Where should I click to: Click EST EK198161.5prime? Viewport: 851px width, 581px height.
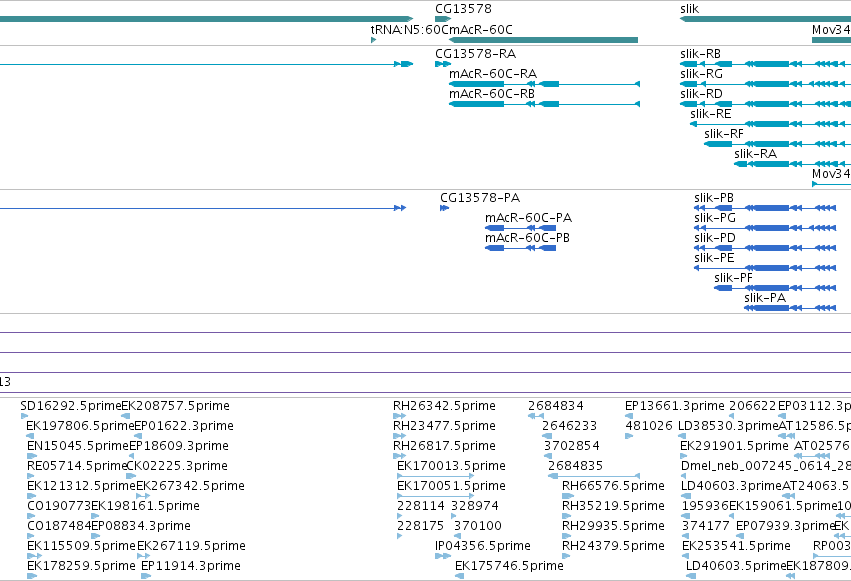click(145, 506)
